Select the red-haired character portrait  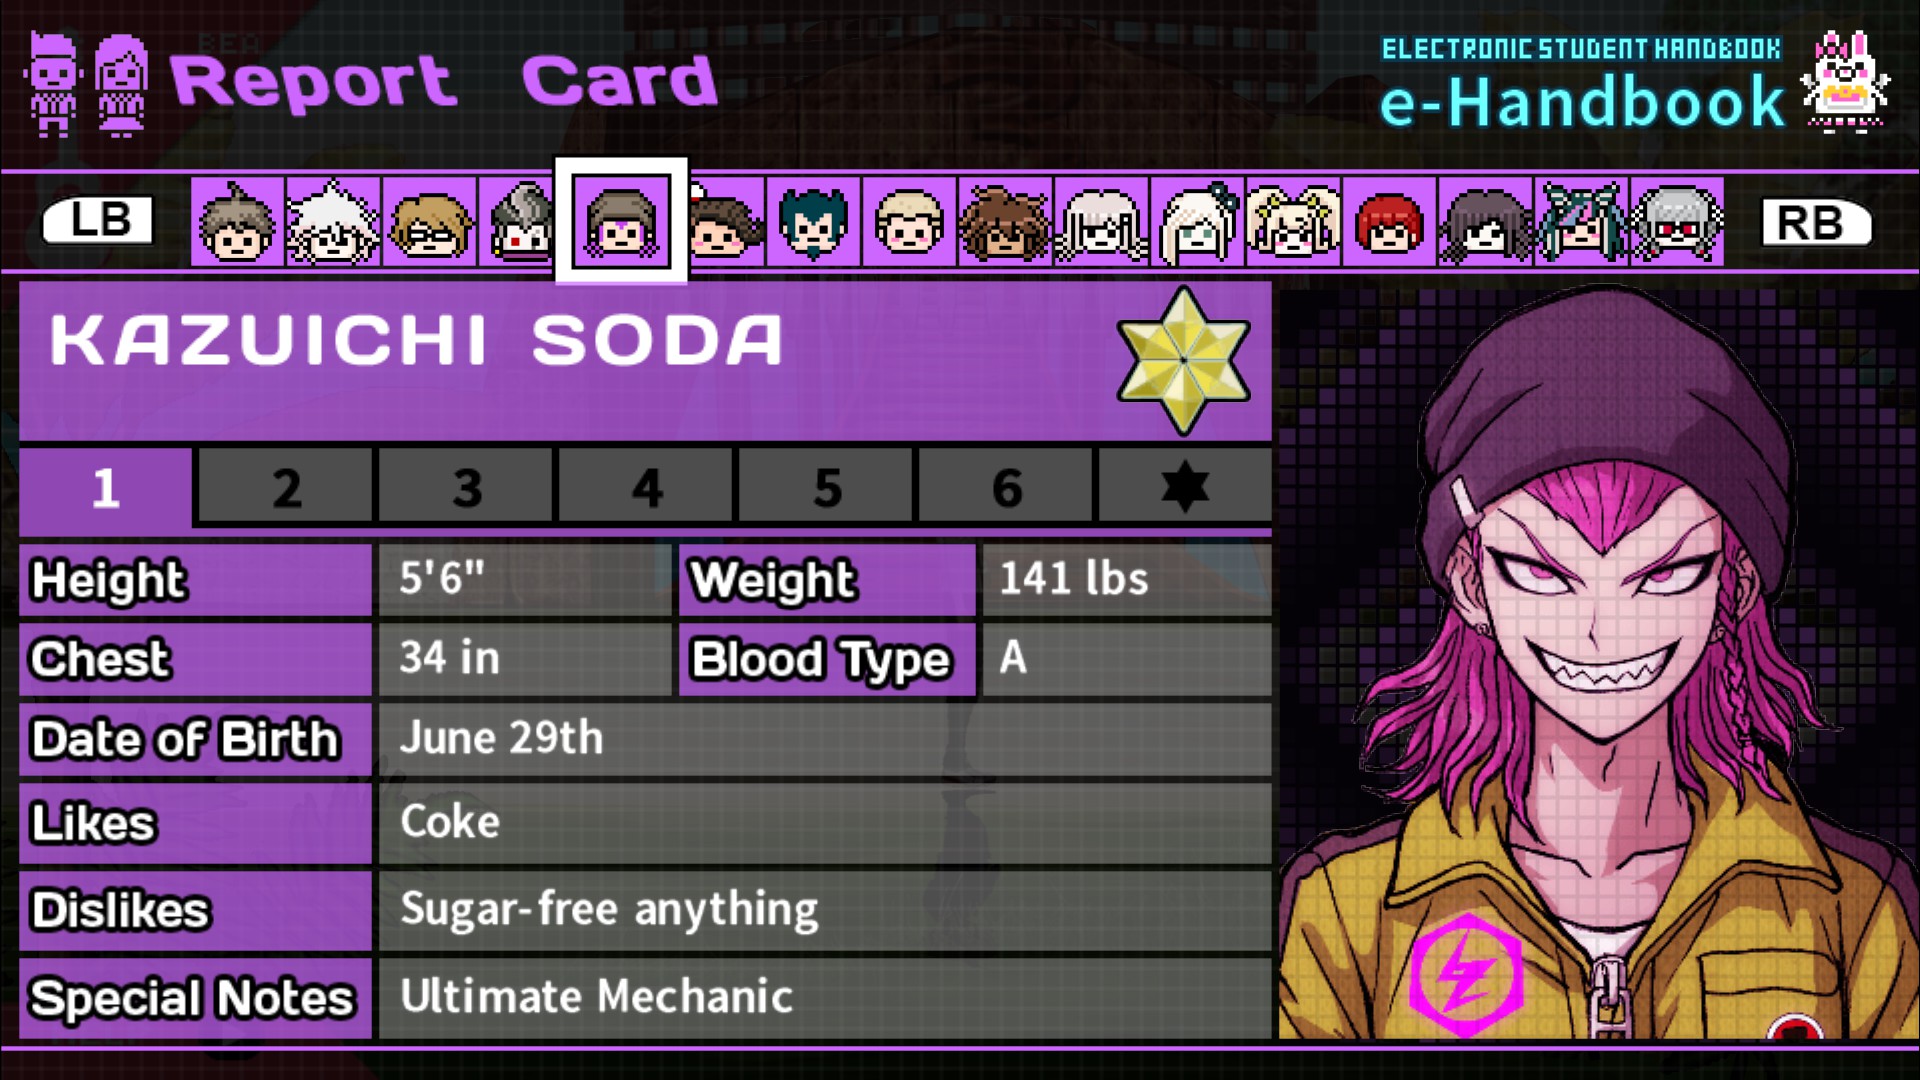[x=1388, y=222]
